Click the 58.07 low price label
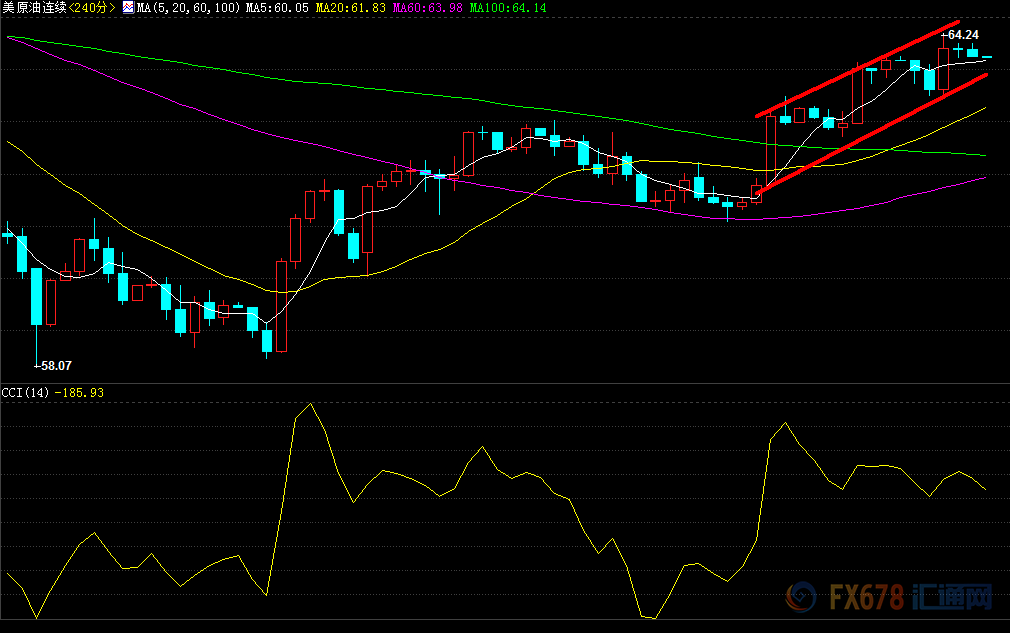Image resolution: width=1010 pixels, height=633 pixels. (x=56, y=366)
